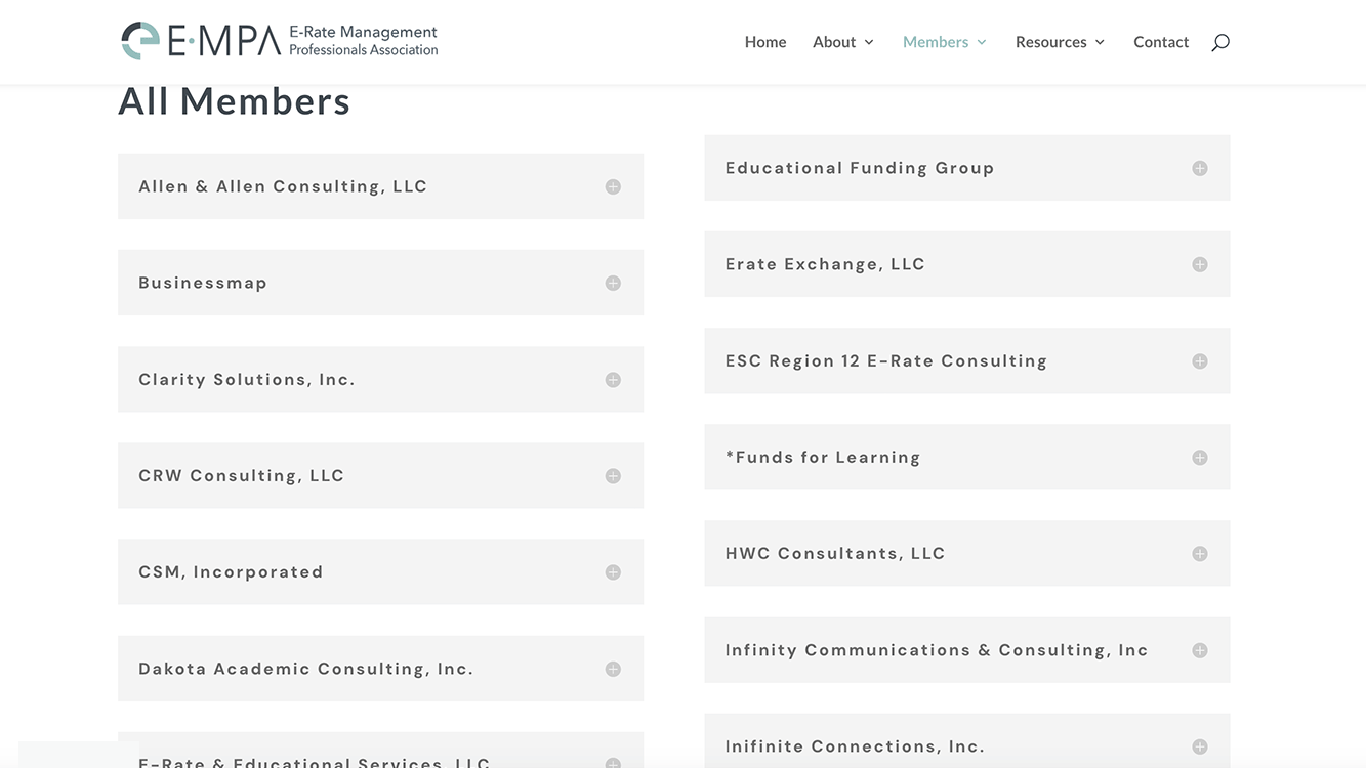This screenshot has height=768, width=1366.
Task: Click plus icon for Erate Exchange, LLC
Action: pos(1200,264)
